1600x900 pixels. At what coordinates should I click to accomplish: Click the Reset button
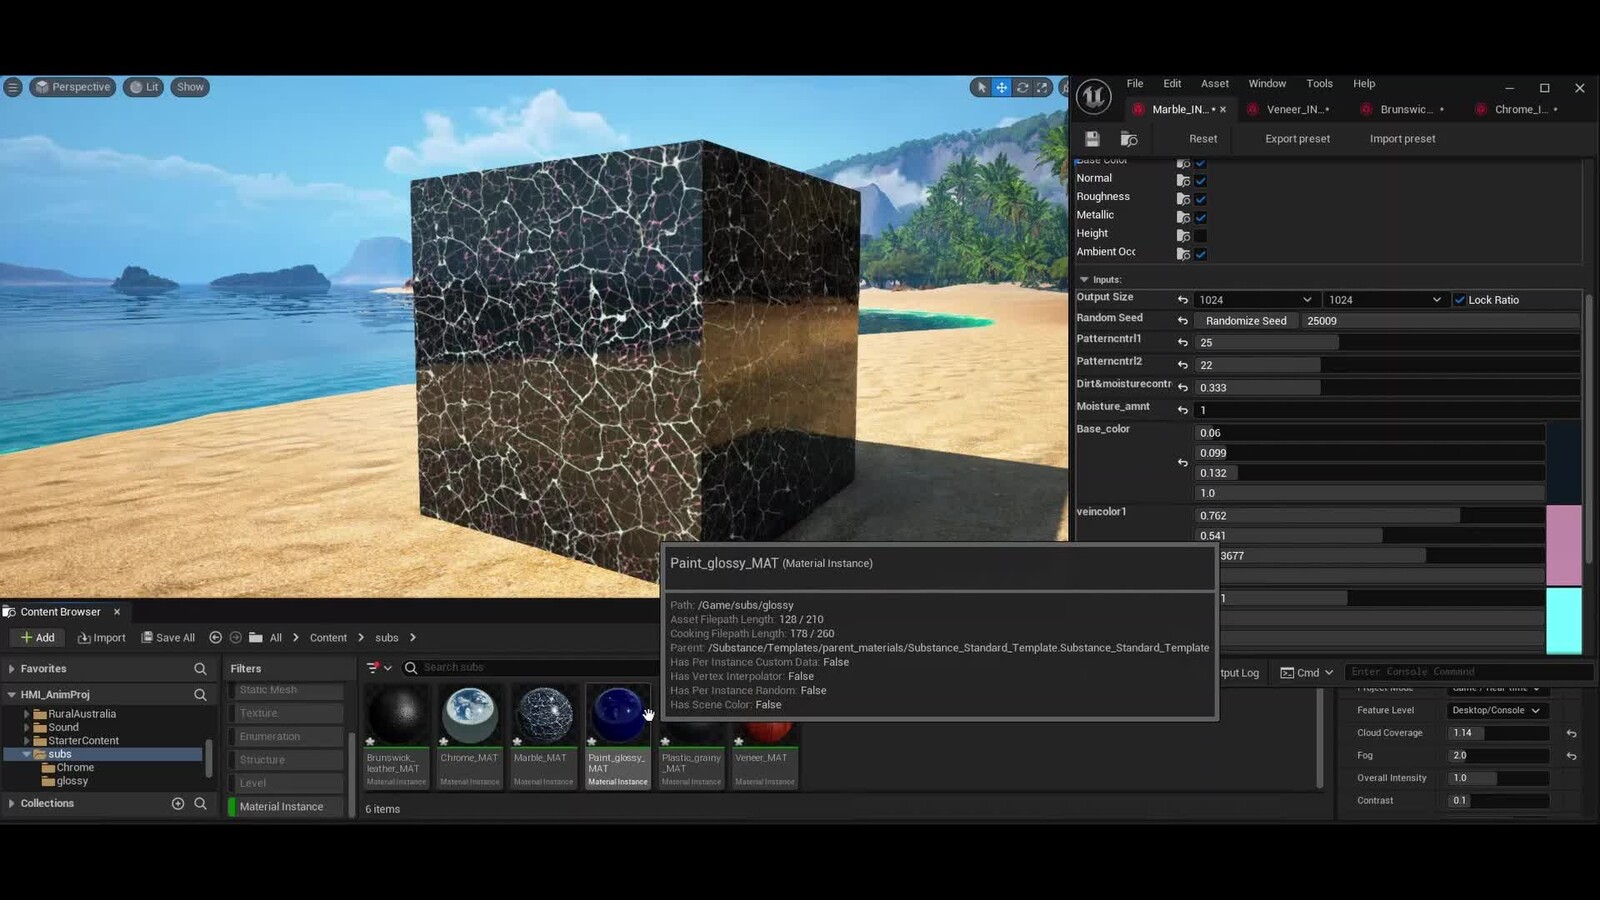coord(1203,139)
